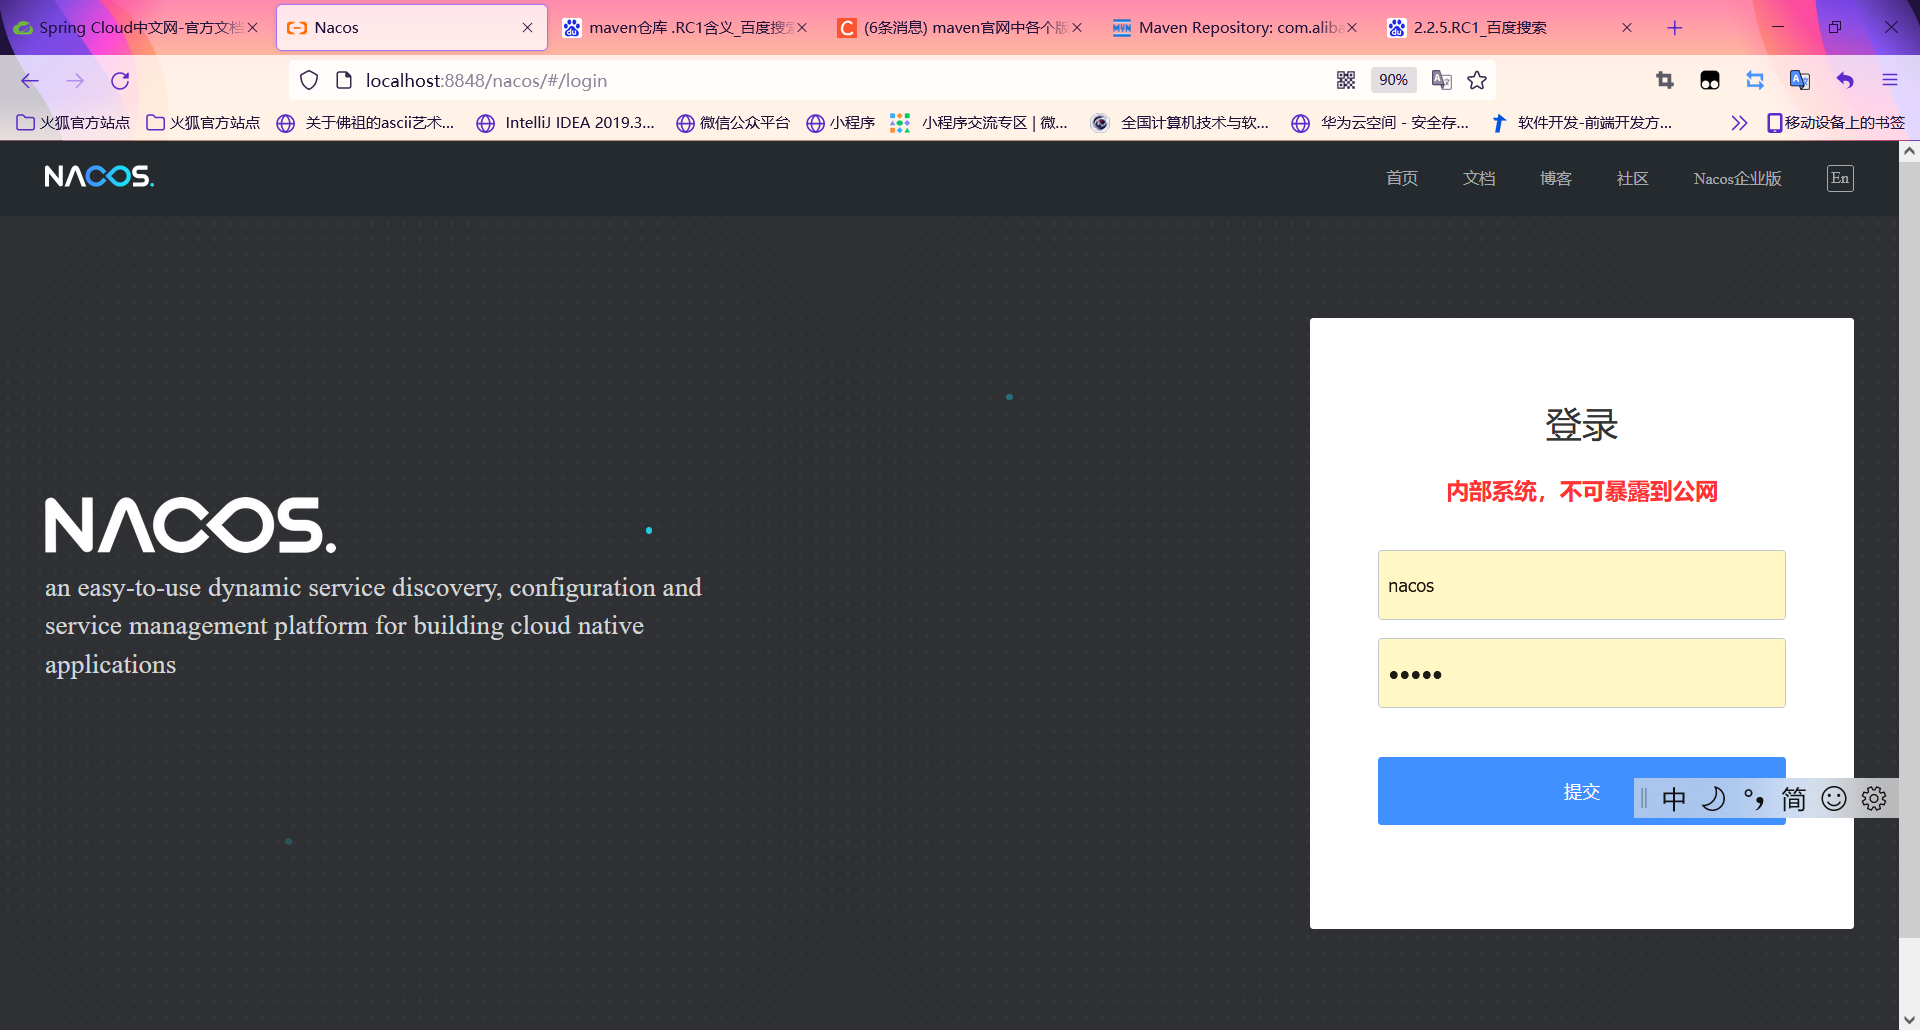Open Nacos企业版 navigation link
This screenshot has width=1920, height=1030.
[x=1738, y=179]
